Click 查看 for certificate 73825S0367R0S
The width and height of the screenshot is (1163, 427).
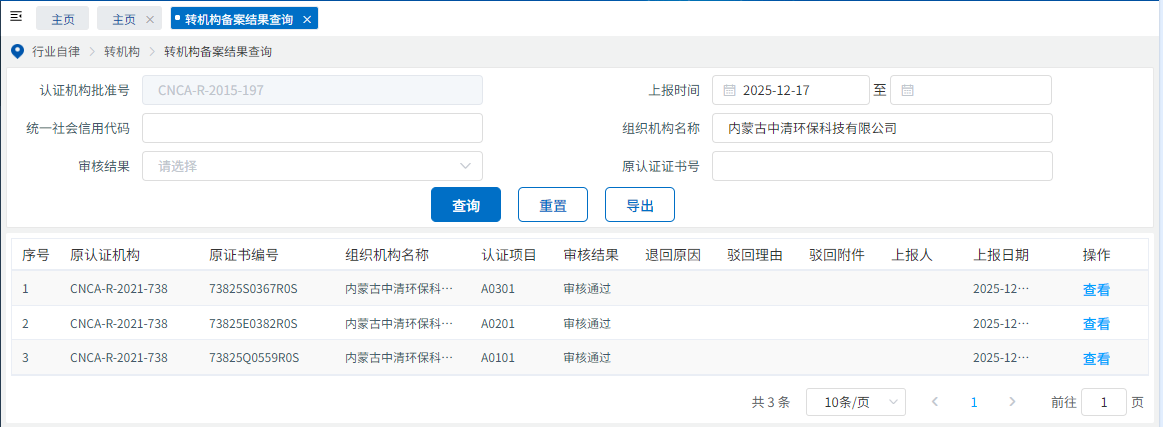(1096, 290)
